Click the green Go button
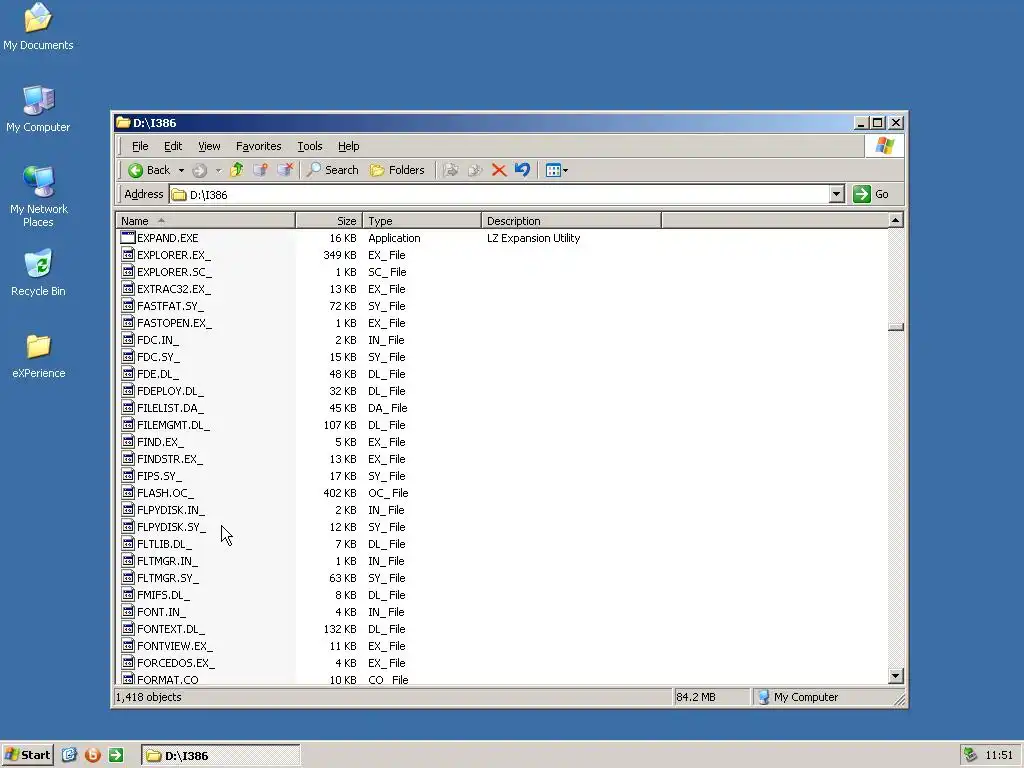1024x768 pixels. [871, 194]
